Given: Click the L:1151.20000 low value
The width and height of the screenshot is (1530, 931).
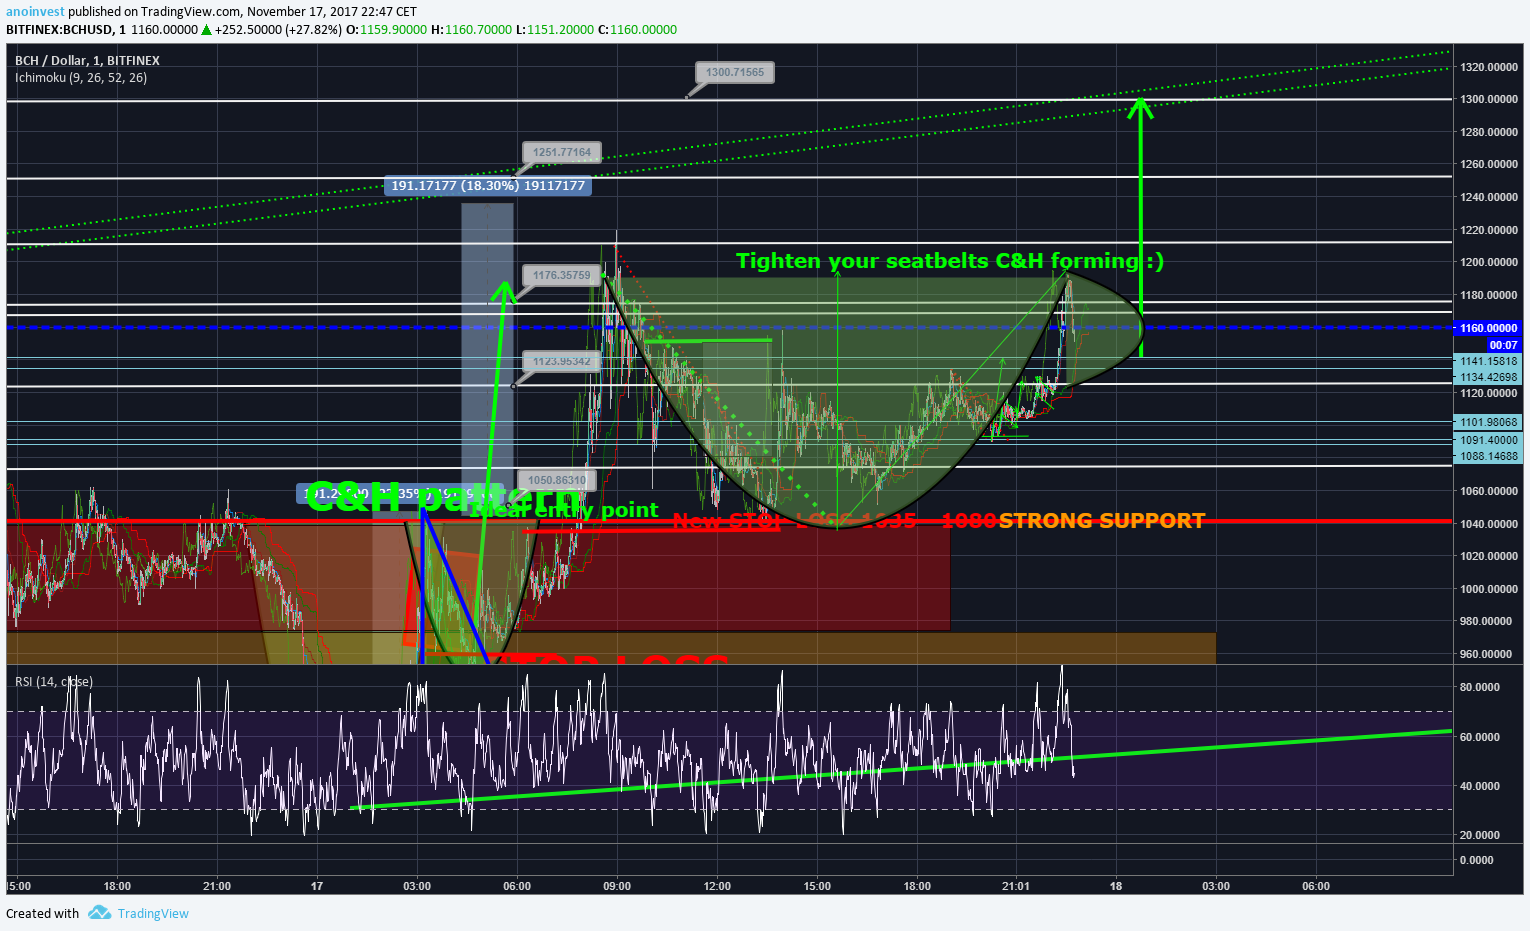Looking at the screenshot, I should [x=554, y=30].
